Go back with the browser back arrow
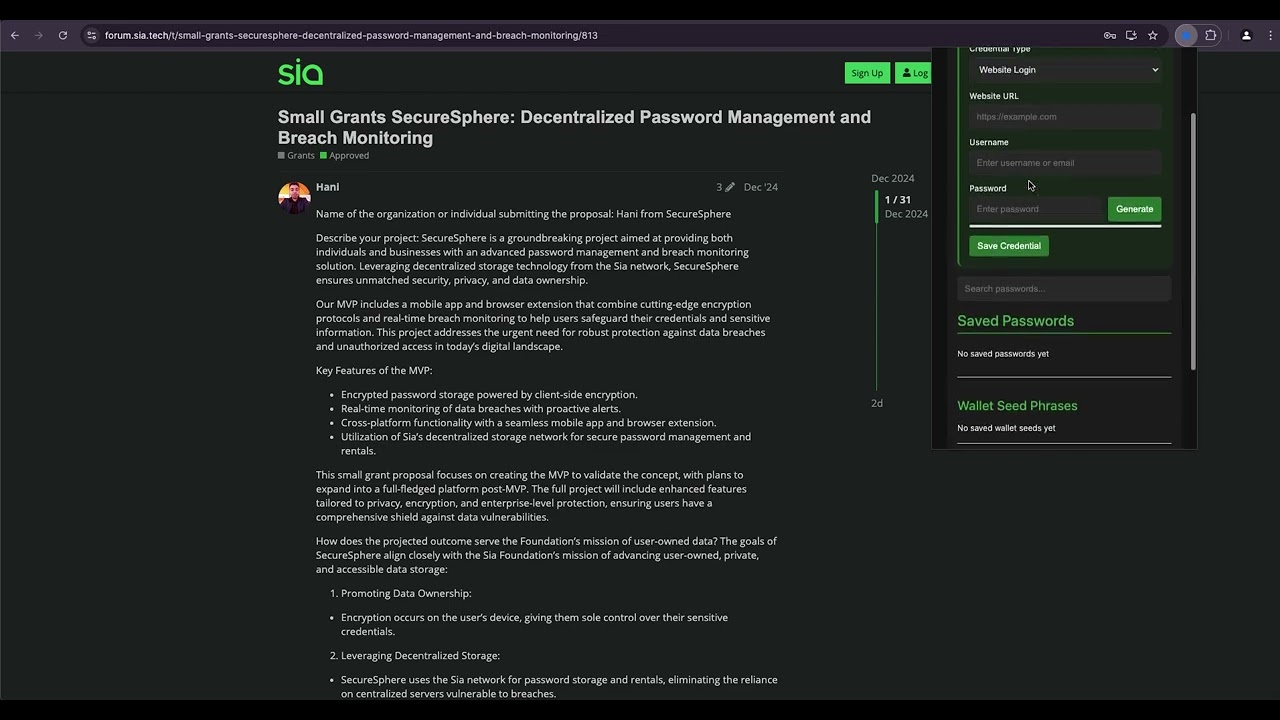 15,35
